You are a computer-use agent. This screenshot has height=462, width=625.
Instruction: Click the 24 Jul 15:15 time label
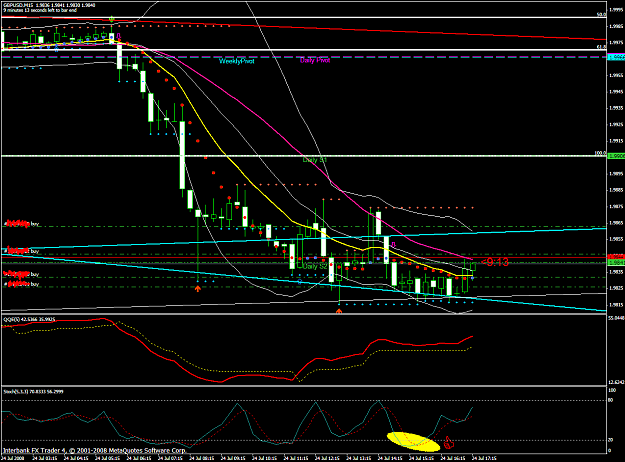point(422,458)
